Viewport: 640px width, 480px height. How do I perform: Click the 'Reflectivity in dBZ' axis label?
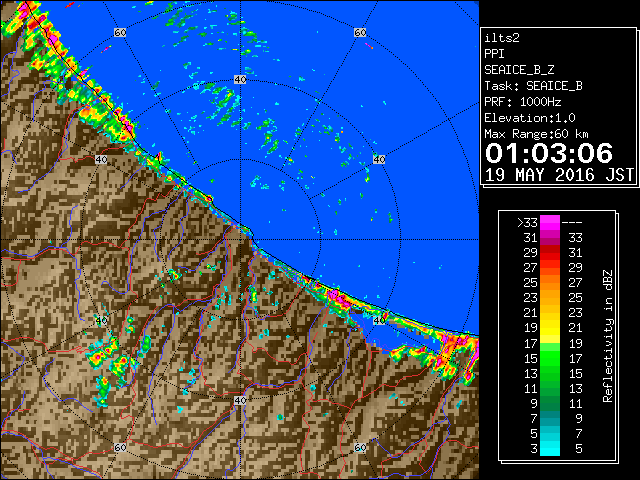click(x=608, y=336)
